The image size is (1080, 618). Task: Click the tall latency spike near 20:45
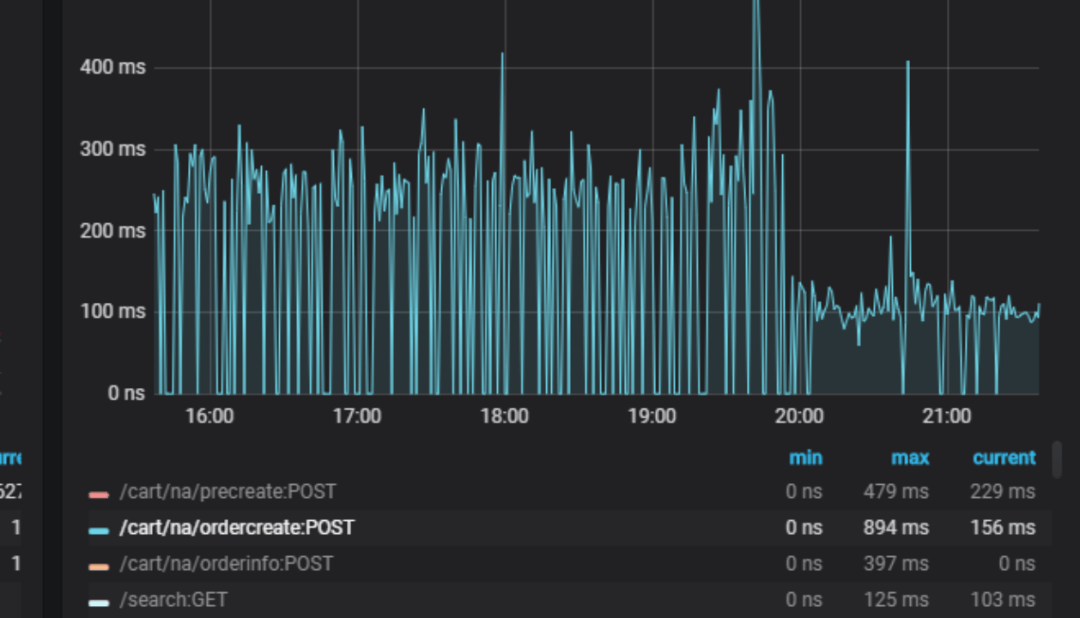(908, 63)
